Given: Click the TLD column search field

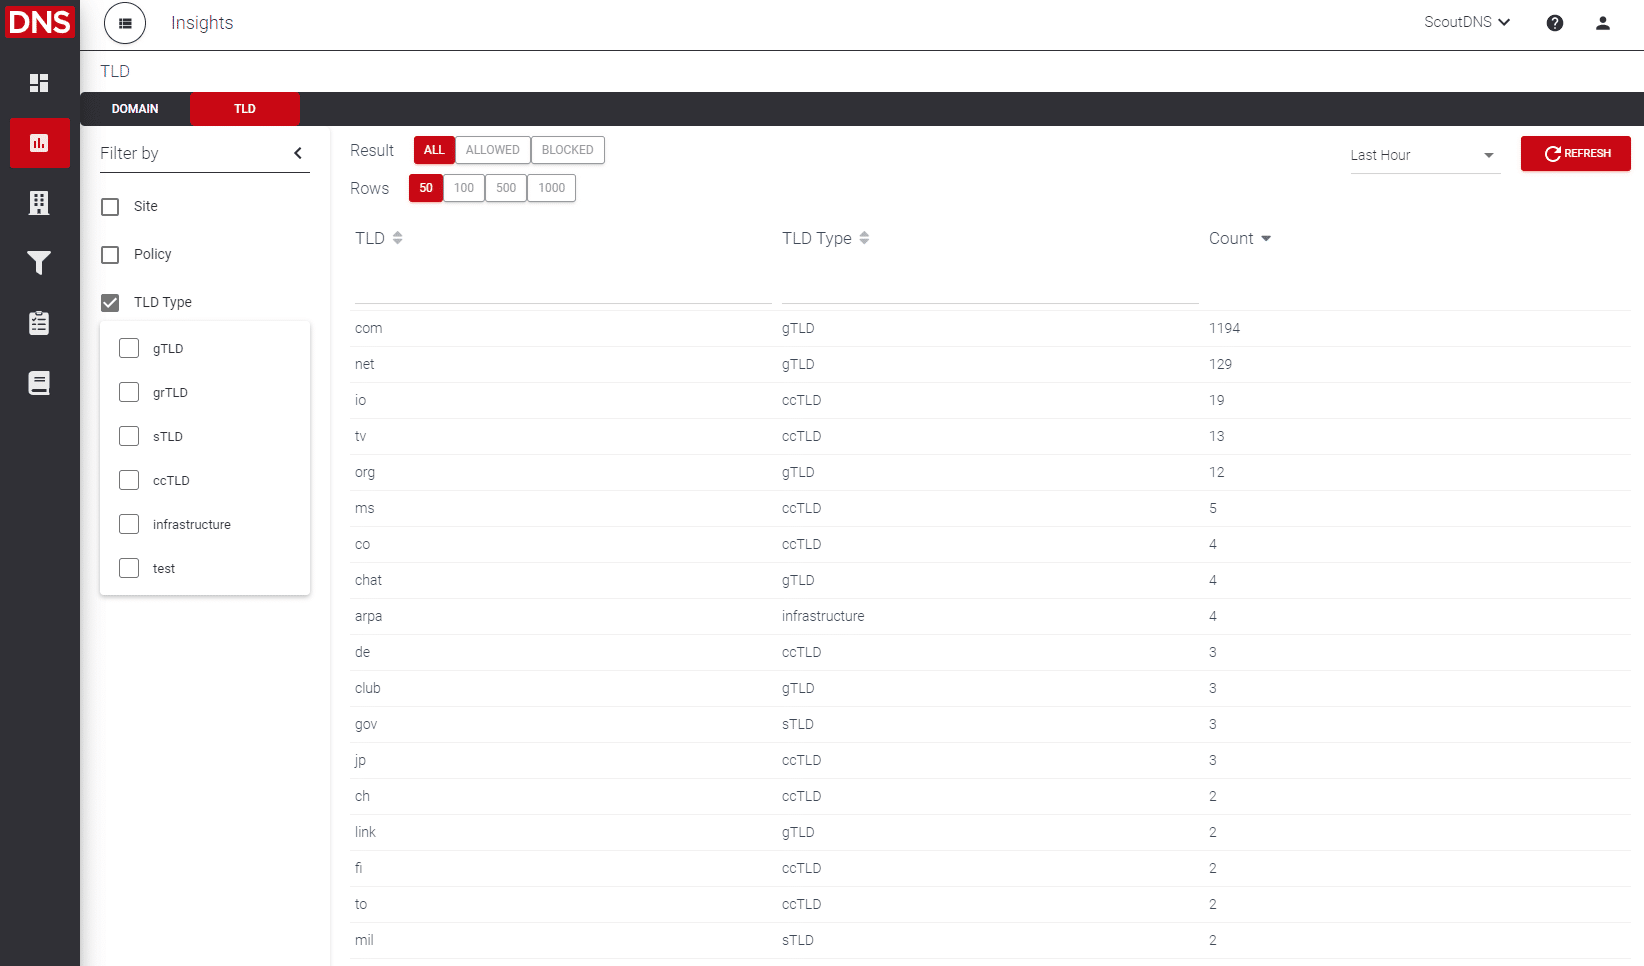Looking at the screenshot, I should point(563,286).
